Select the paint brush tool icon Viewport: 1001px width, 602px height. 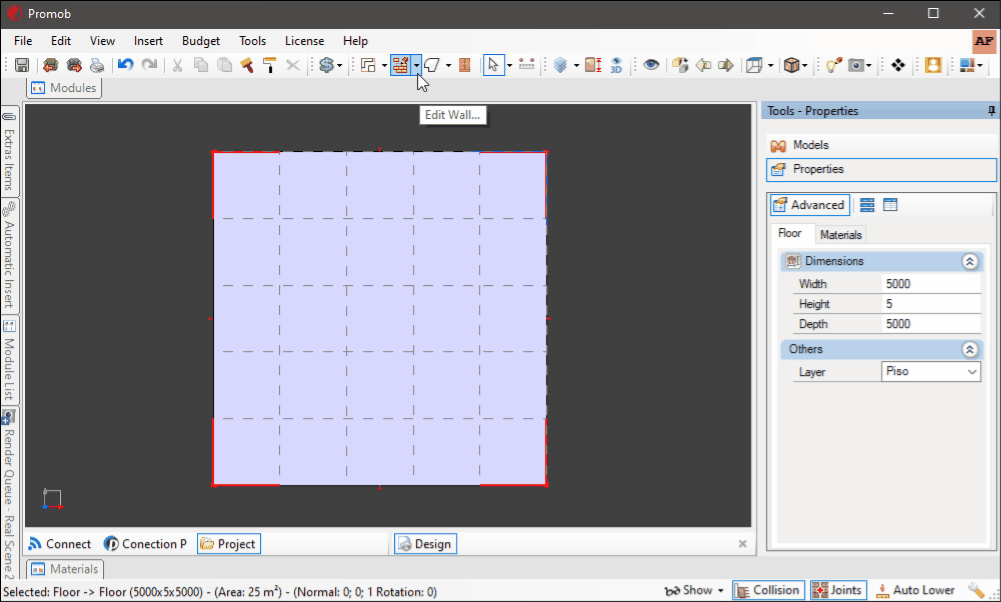point(246,65)
